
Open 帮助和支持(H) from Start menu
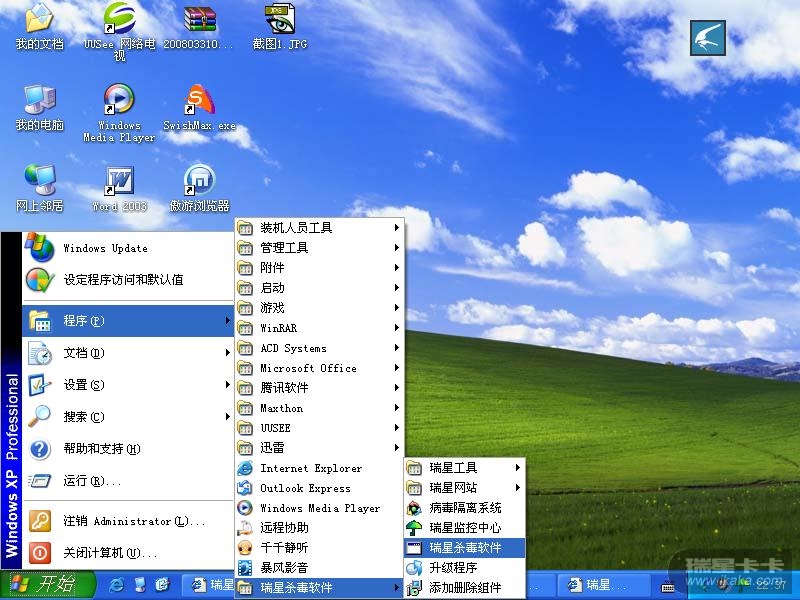[128, 449]
